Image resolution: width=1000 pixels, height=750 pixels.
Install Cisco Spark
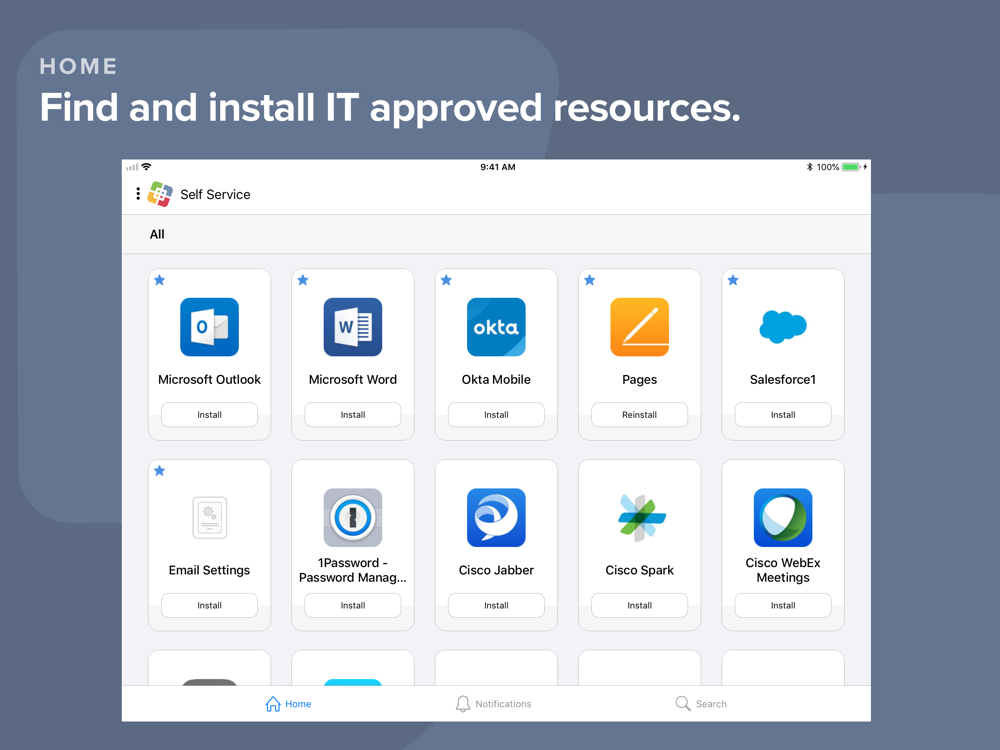[x=640, y=605]
